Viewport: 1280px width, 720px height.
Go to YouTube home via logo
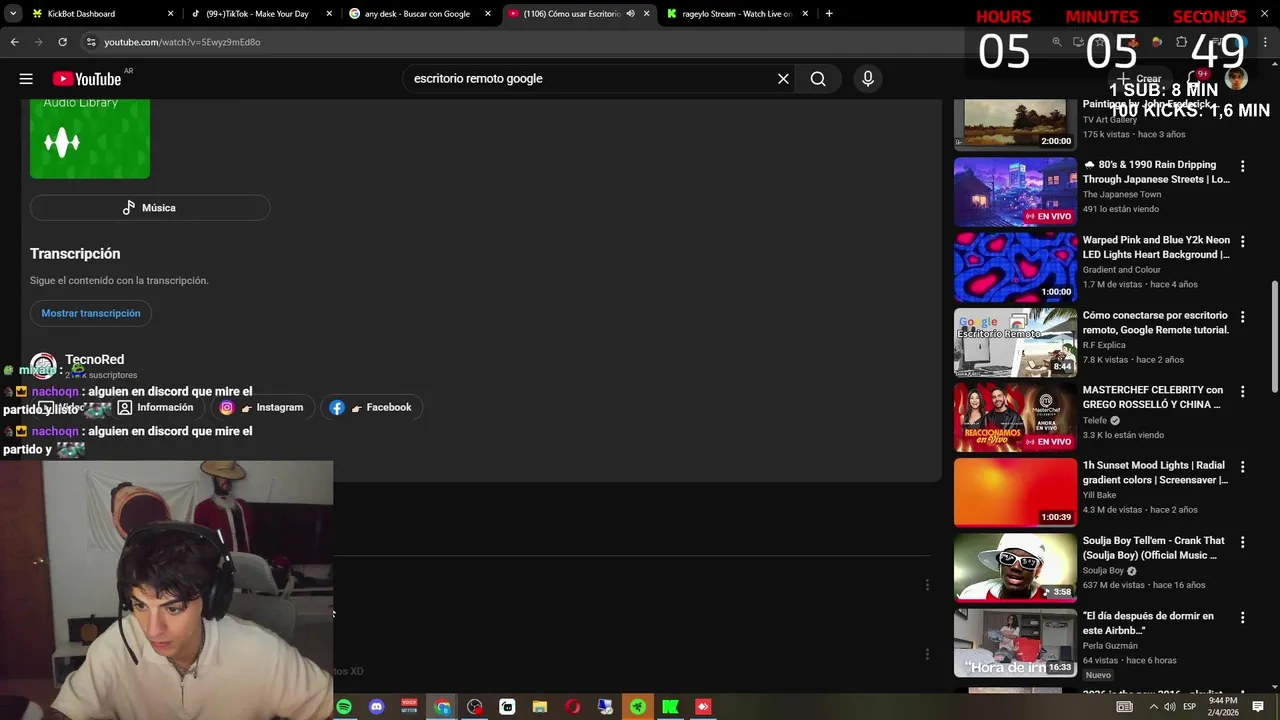click(x=87, y=79)
